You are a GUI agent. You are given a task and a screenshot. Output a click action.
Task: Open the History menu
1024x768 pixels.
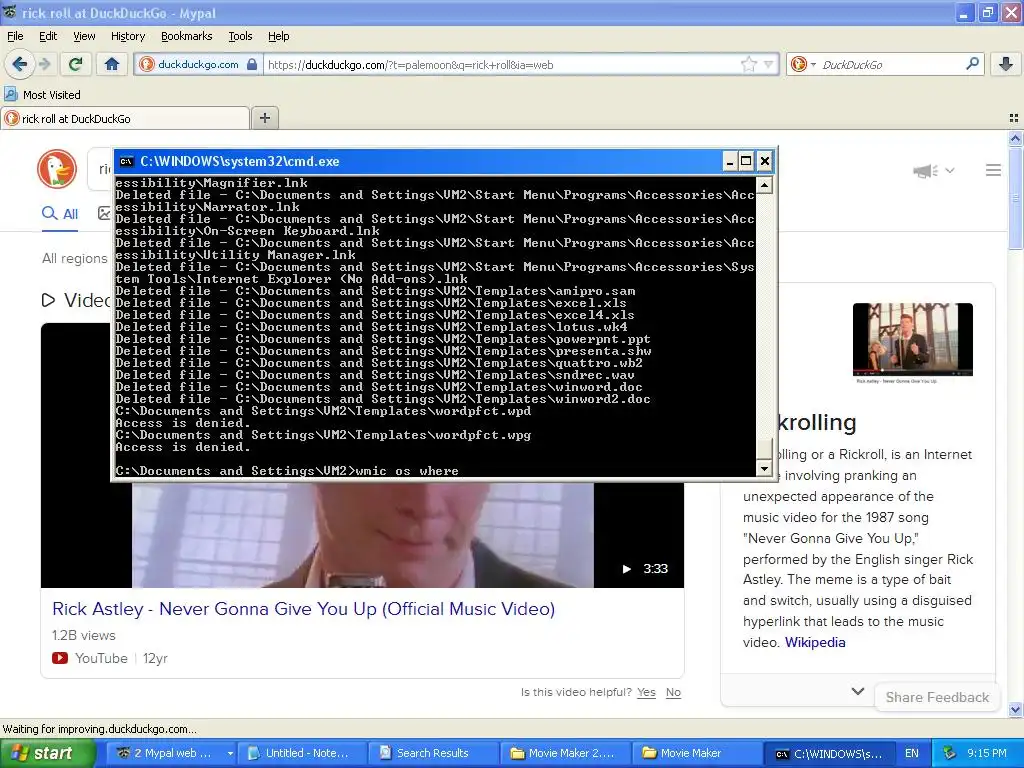(x=127, y=36)
